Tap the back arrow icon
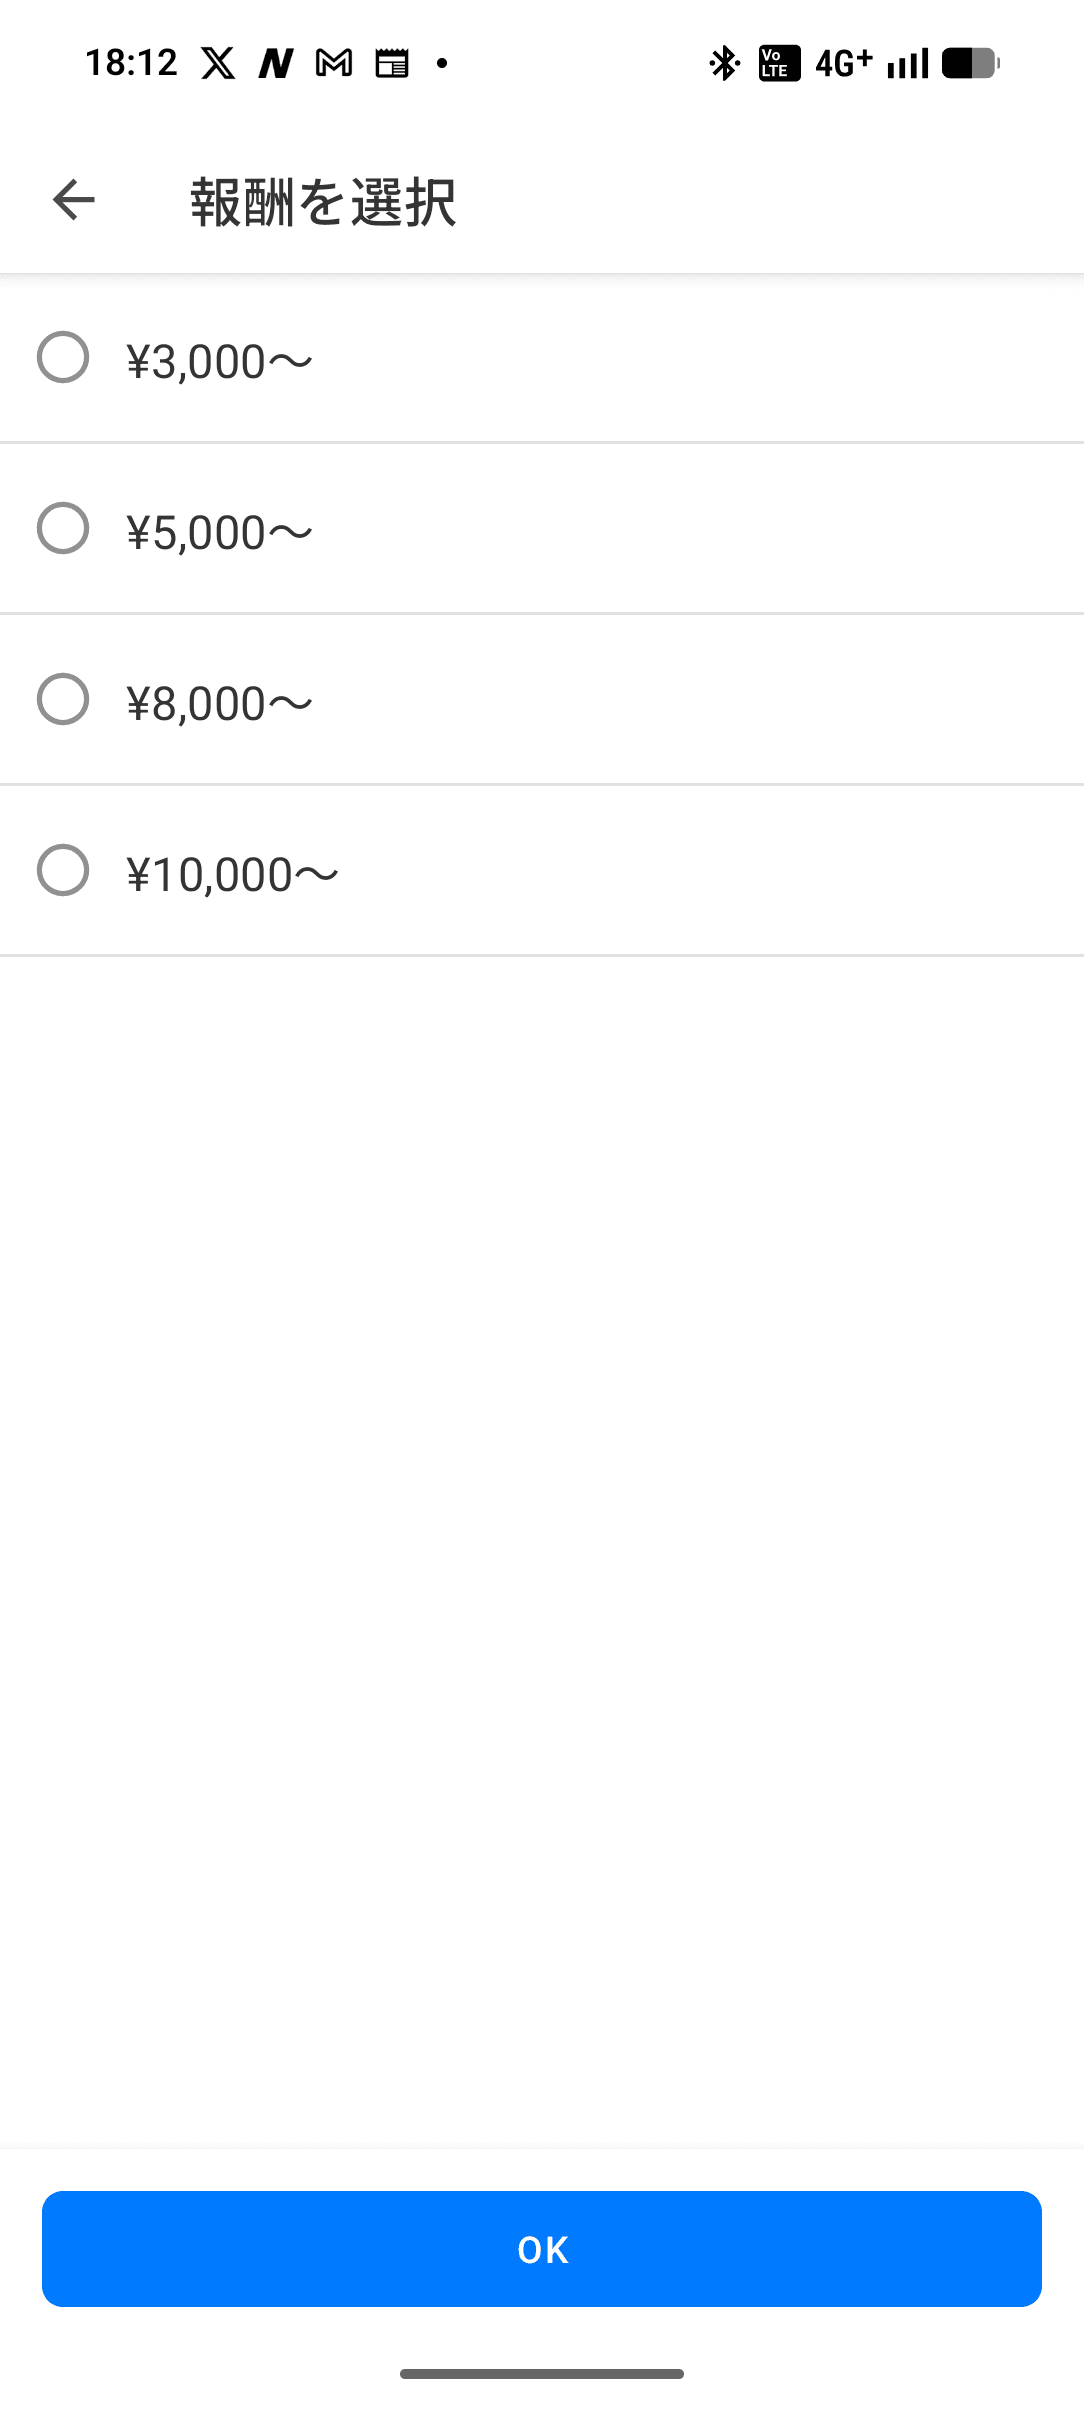1084x2412 pixels. [x=74, y=200]
